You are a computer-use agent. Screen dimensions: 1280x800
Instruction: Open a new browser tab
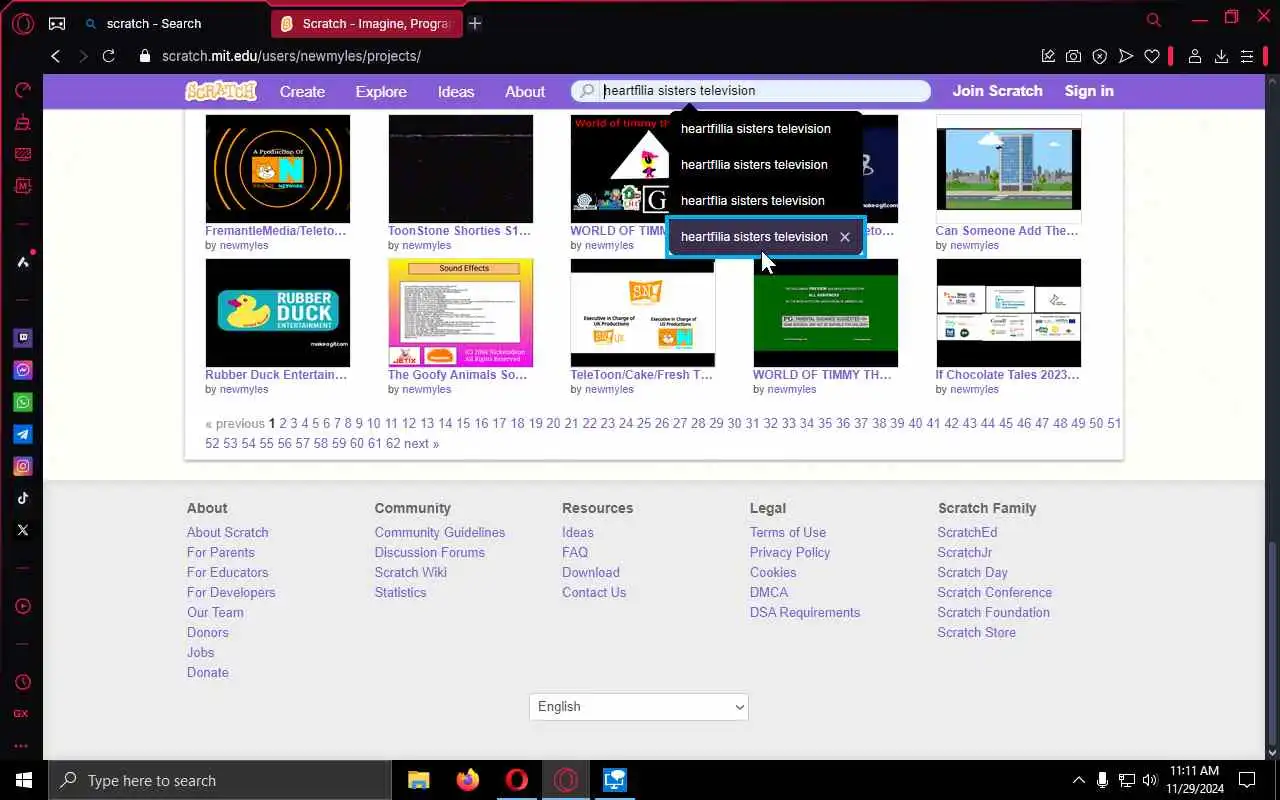pos(475,23)
